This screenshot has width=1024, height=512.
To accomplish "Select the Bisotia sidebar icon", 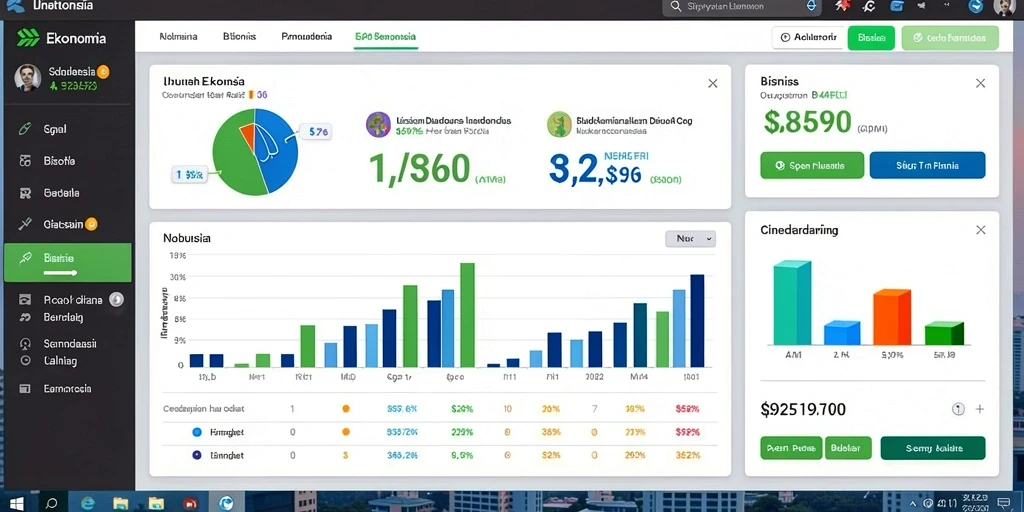I will coord(25,161).
